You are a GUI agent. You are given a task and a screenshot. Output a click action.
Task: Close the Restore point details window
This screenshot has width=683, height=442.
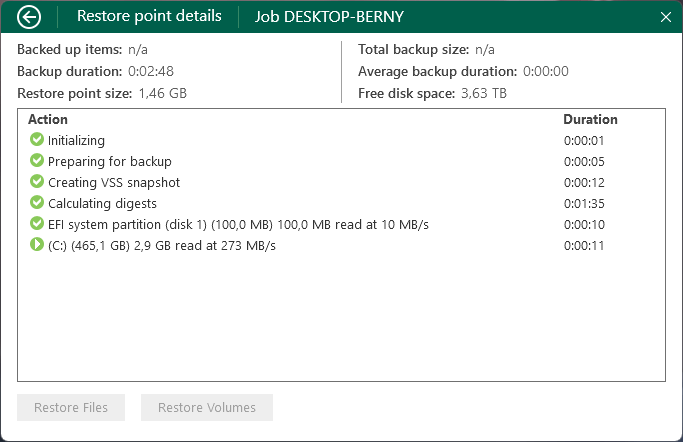point(666,17)
